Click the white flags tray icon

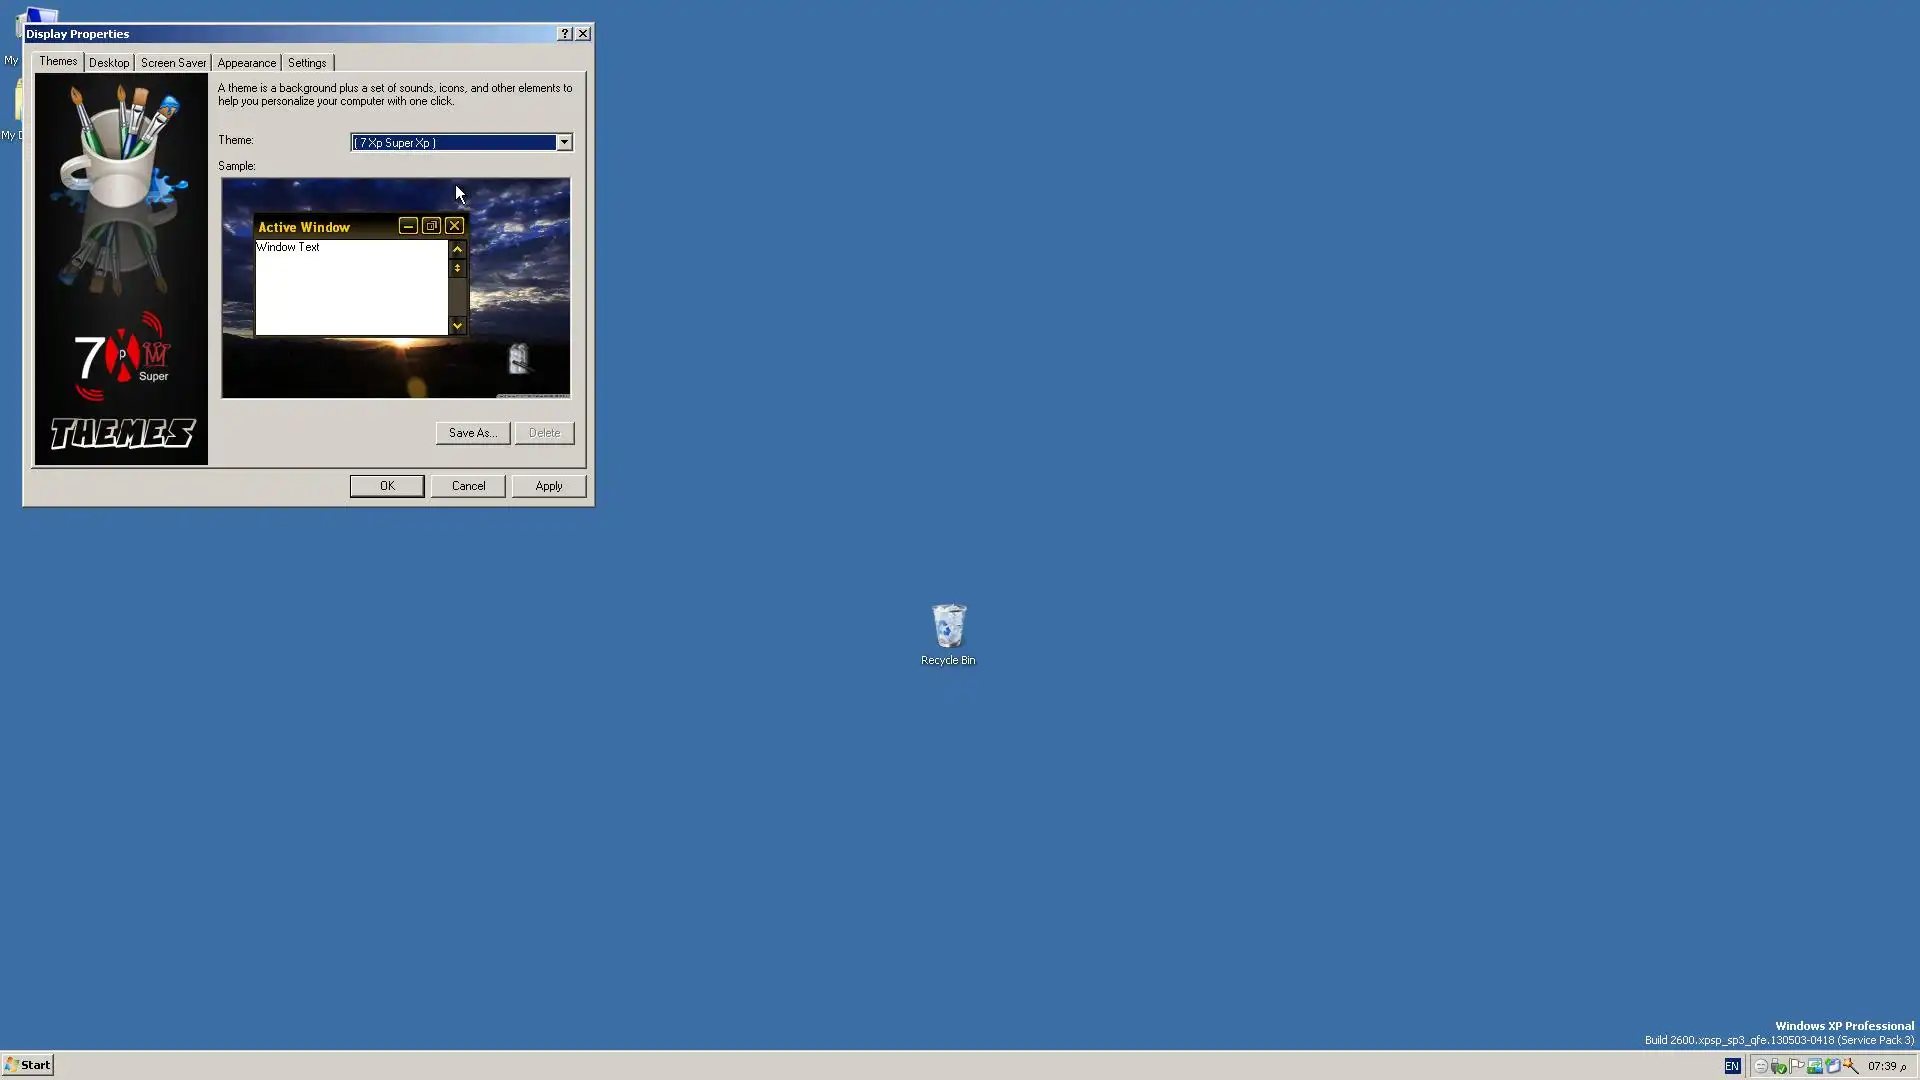click(x=1796, y=1066)
